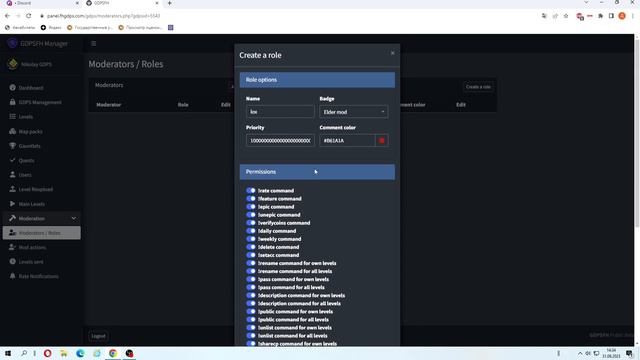The height and width of the screenshot is (360, 640).
Task: Turn off the !delete command permission
Action: [x=251, y=247]
